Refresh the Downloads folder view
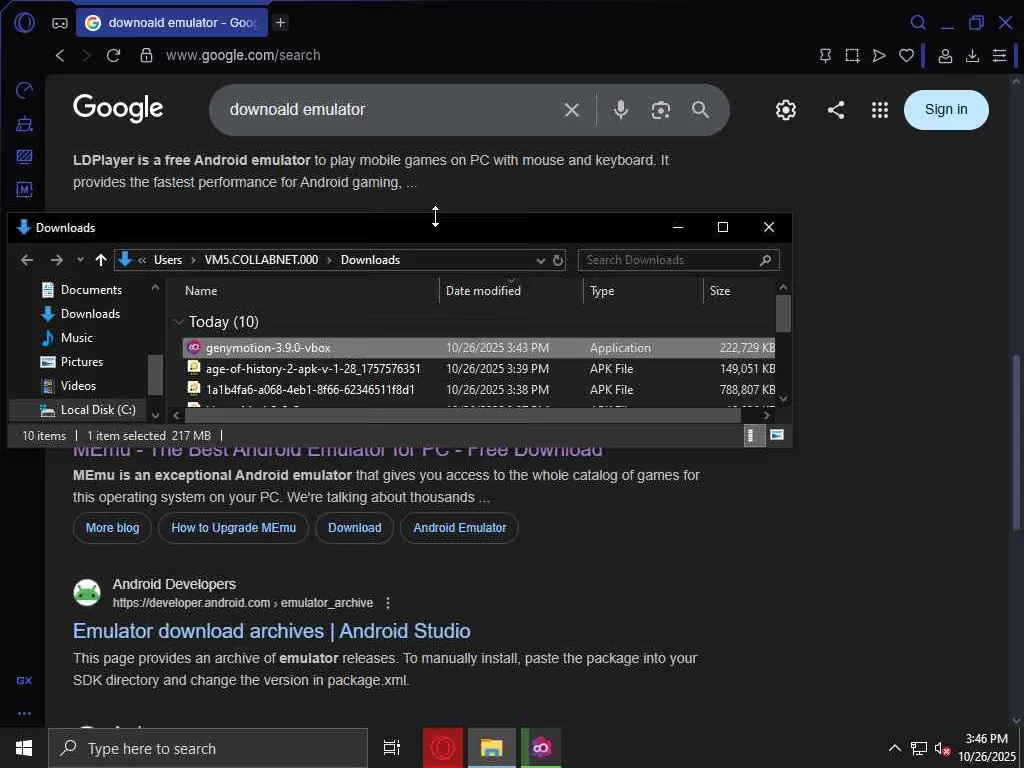 click(558, 261)
